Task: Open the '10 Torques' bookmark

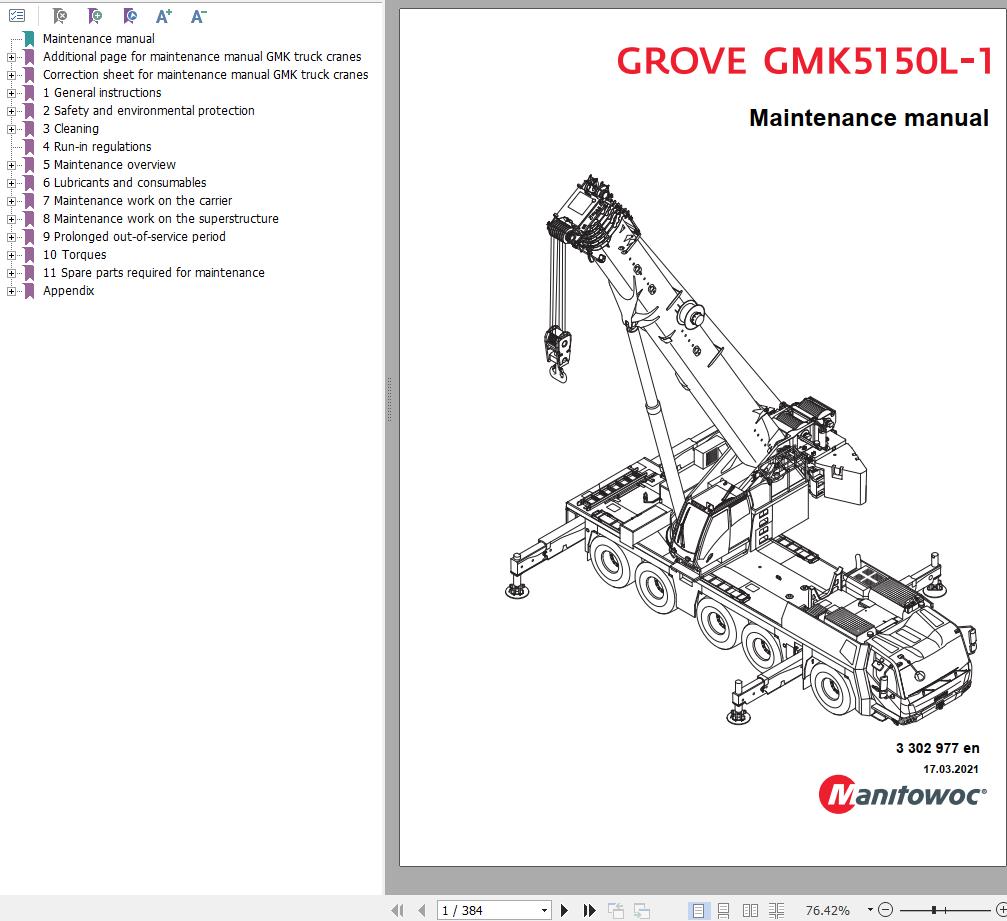Action: pos(74,255)
